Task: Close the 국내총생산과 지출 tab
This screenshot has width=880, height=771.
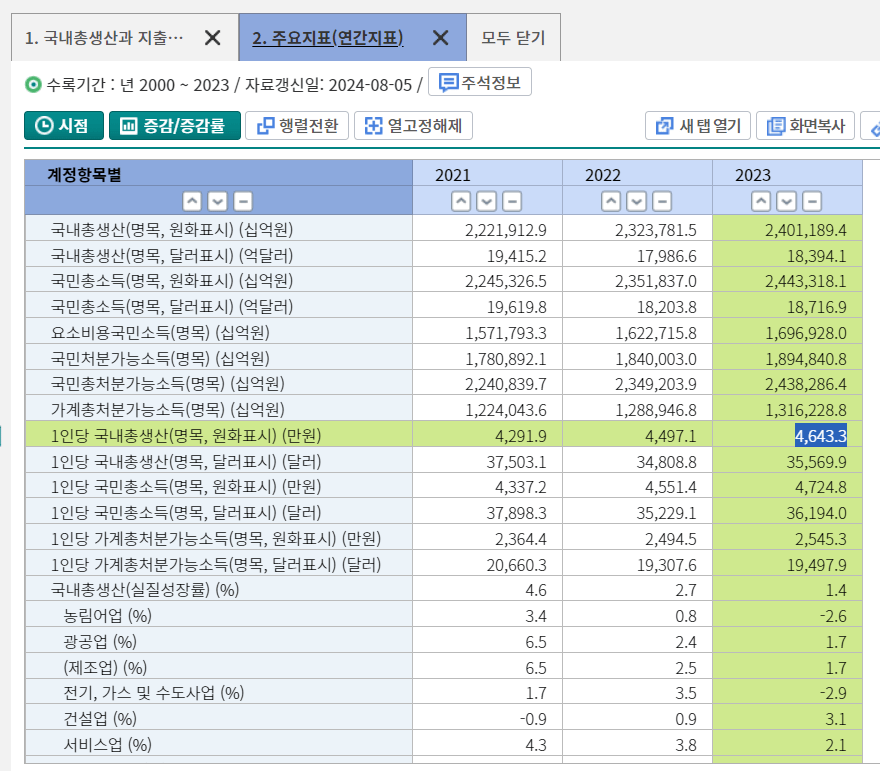Action: 212,38
